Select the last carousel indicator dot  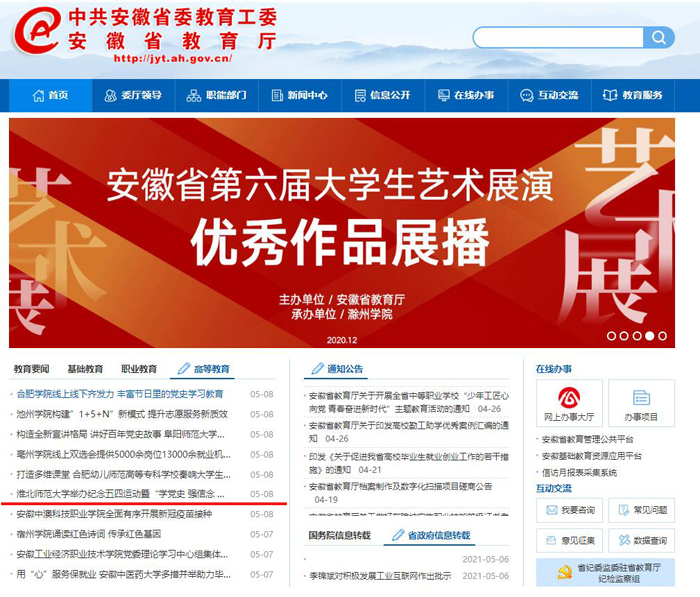662,336
